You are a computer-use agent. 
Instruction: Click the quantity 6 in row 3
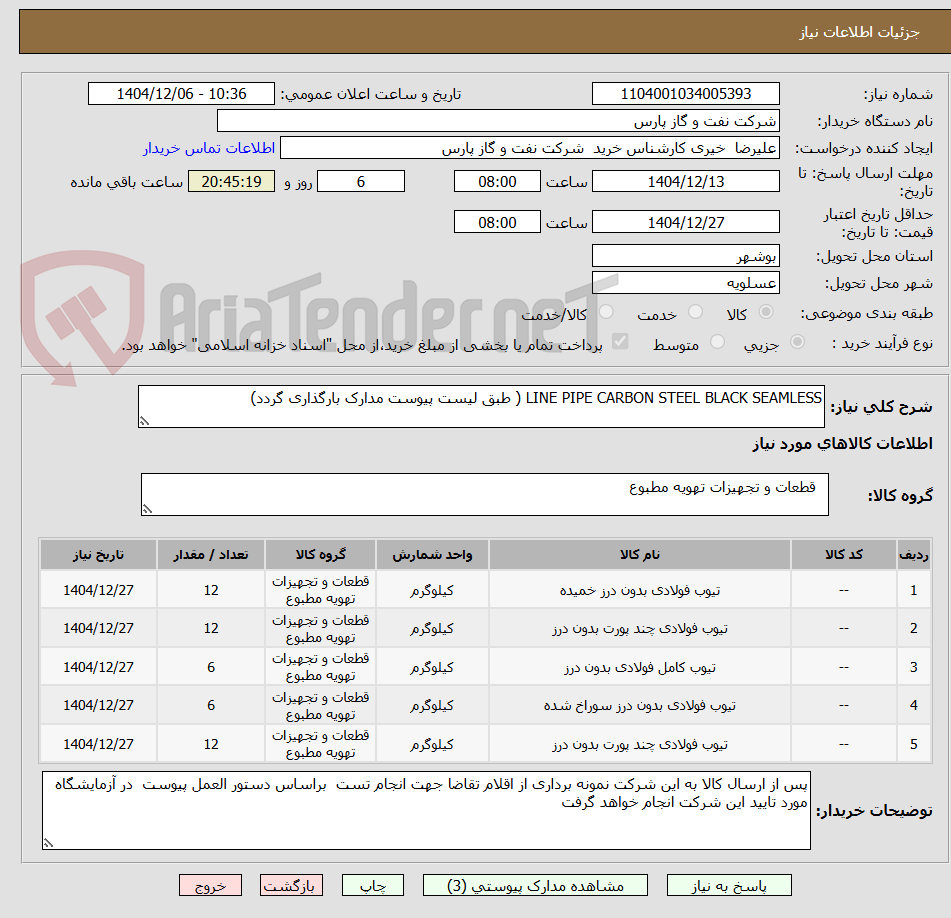210,667
